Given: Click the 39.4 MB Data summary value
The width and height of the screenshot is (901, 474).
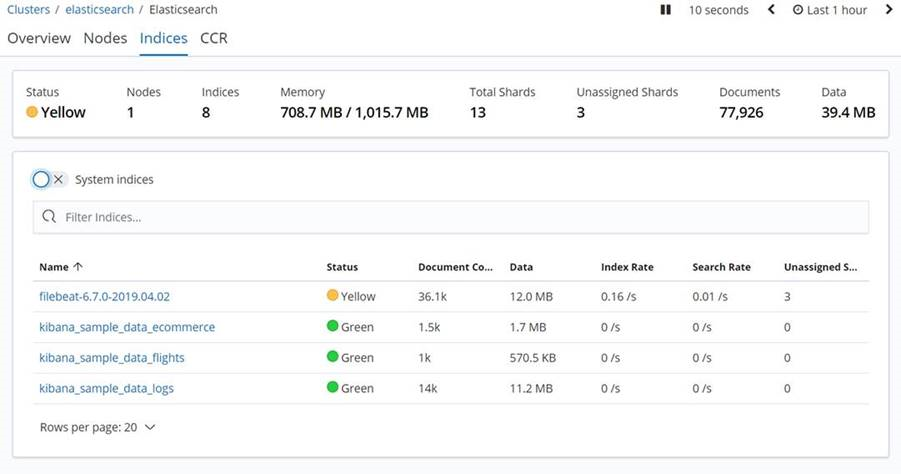Looking at the screenshot, I should click(848, 112).
